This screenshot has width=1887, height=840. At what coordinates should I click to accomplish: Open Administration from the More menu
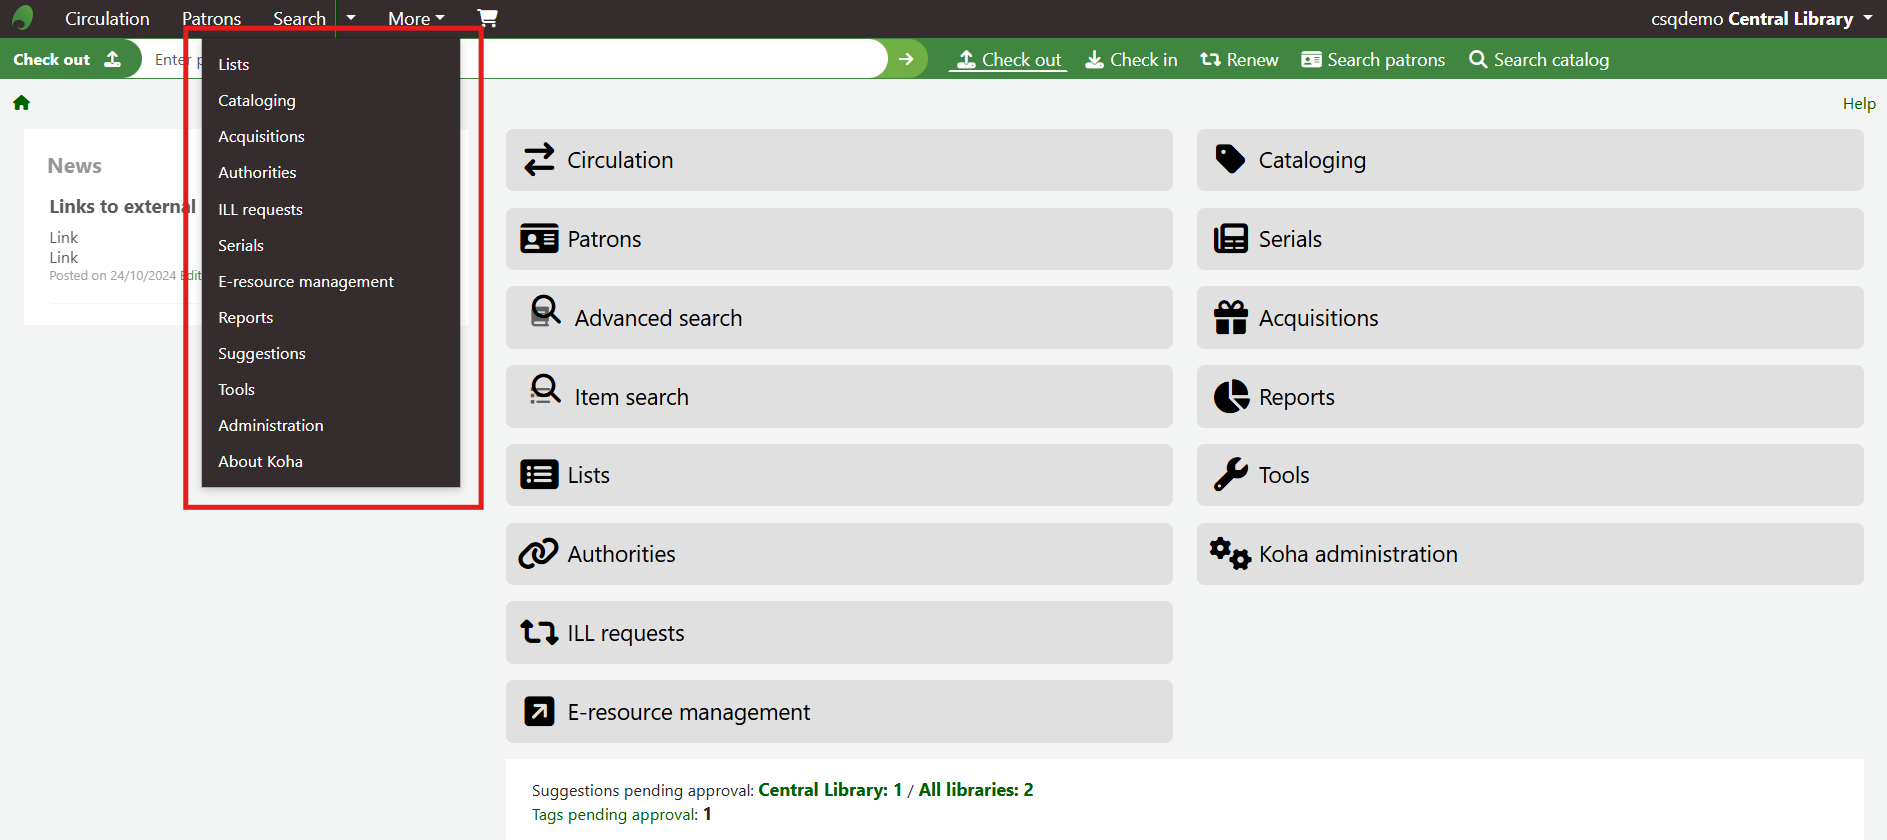tap(331, 425)
